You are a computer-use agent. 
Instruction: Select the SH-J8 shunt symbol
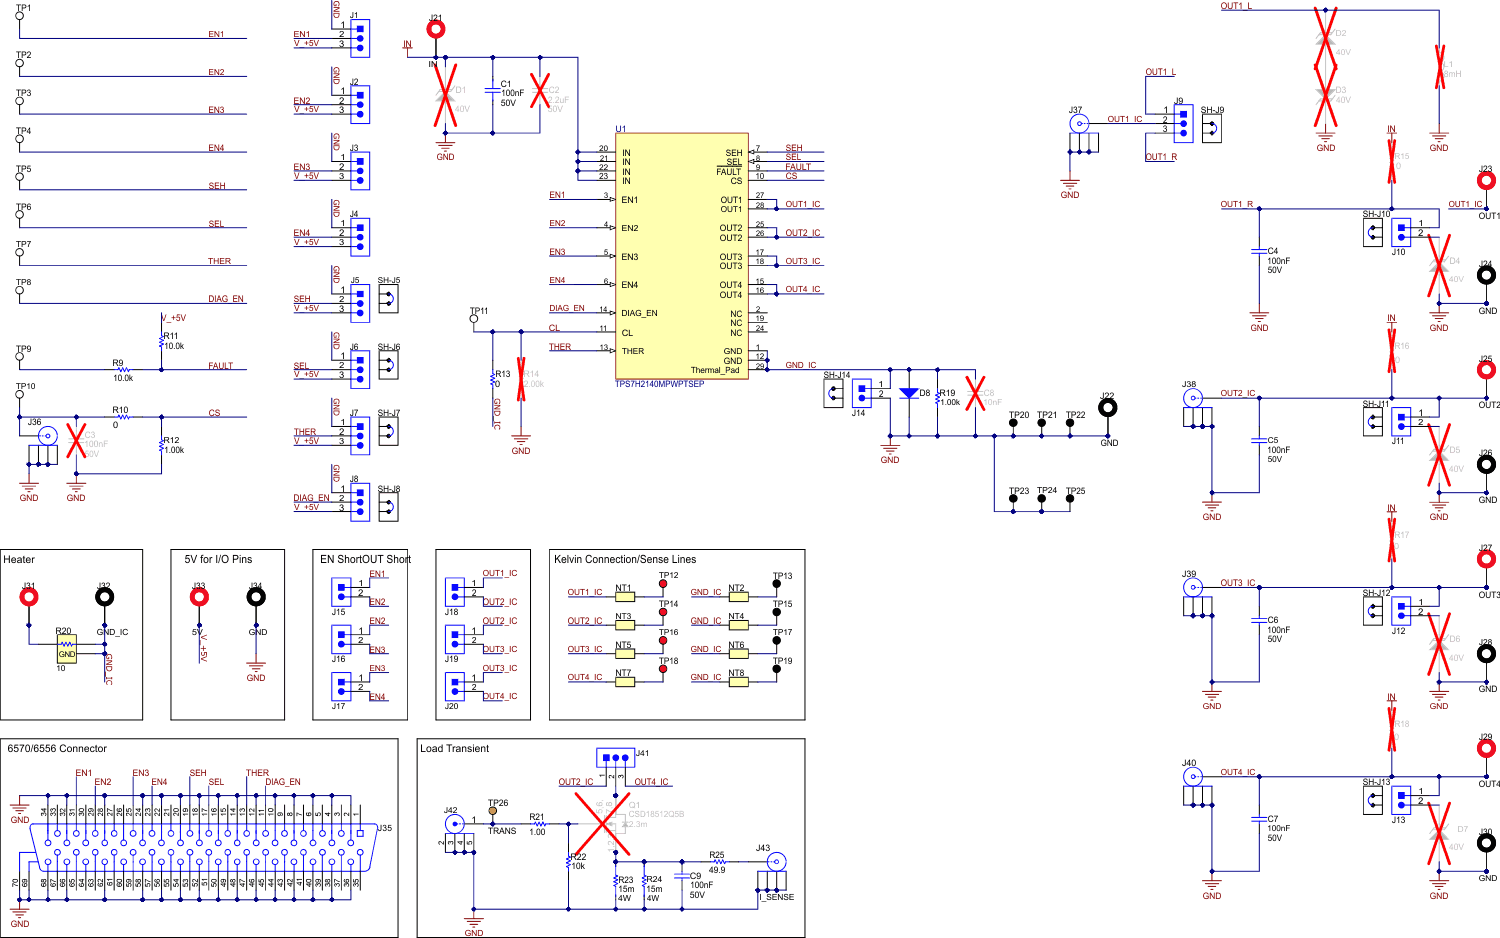click(x=388, y=506)
